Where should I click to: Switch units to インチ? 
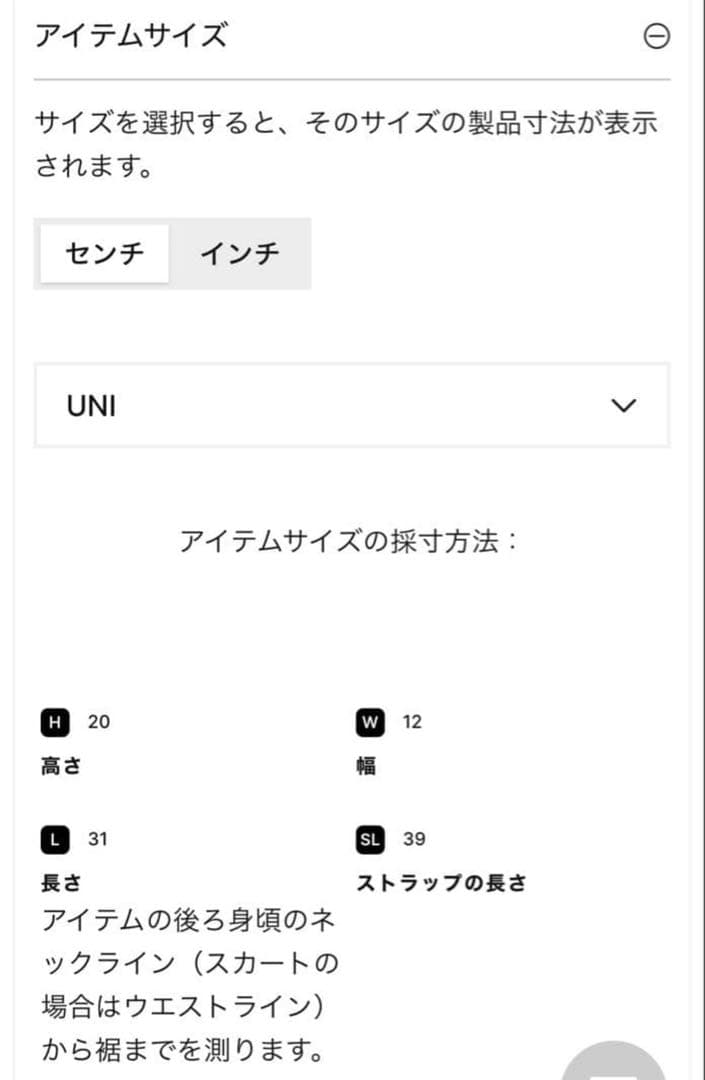[240, 253]
